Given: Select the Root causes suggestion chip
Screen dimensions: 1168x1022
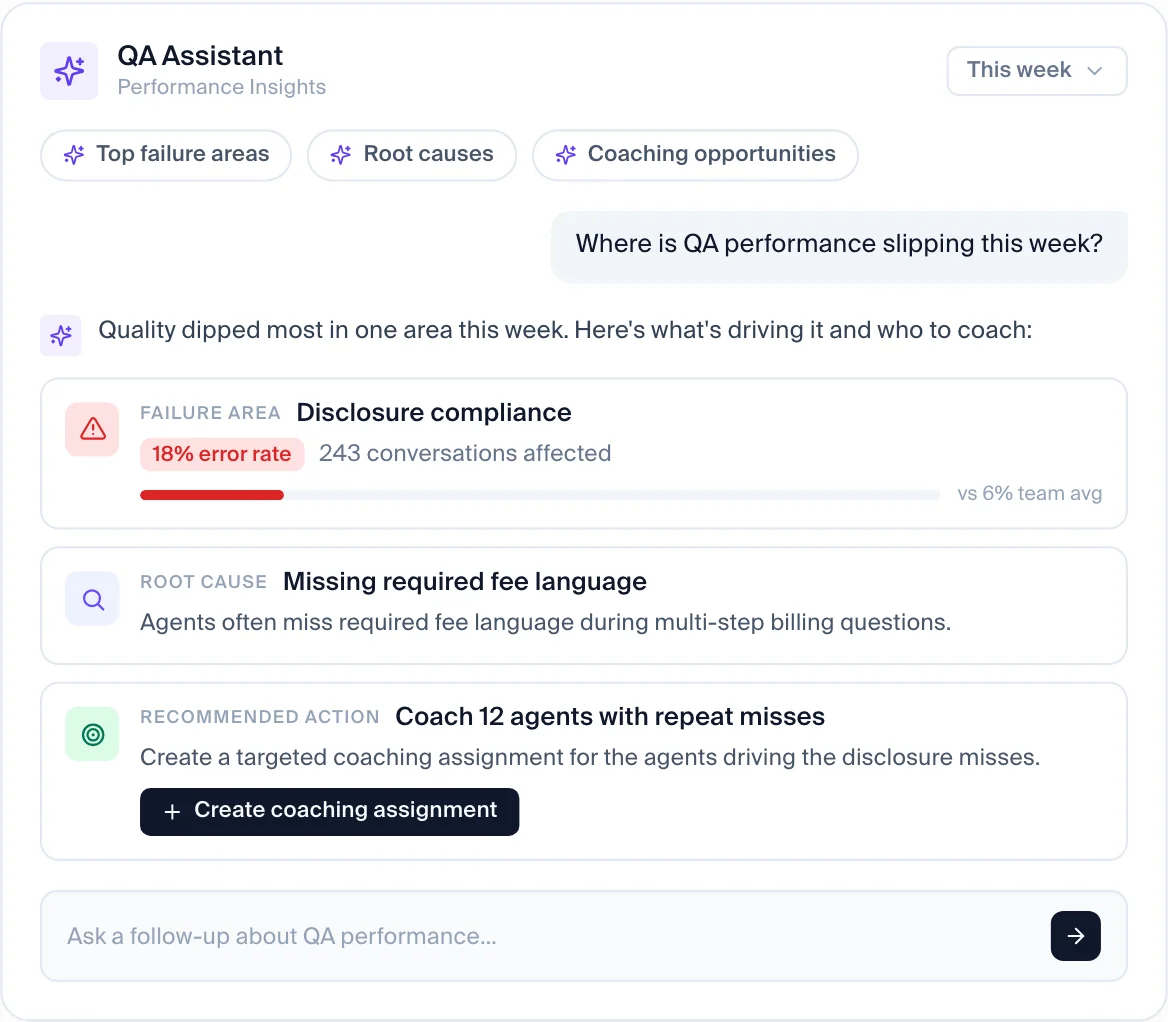Looking at the screenshot, I should click(x=412, y=155).
